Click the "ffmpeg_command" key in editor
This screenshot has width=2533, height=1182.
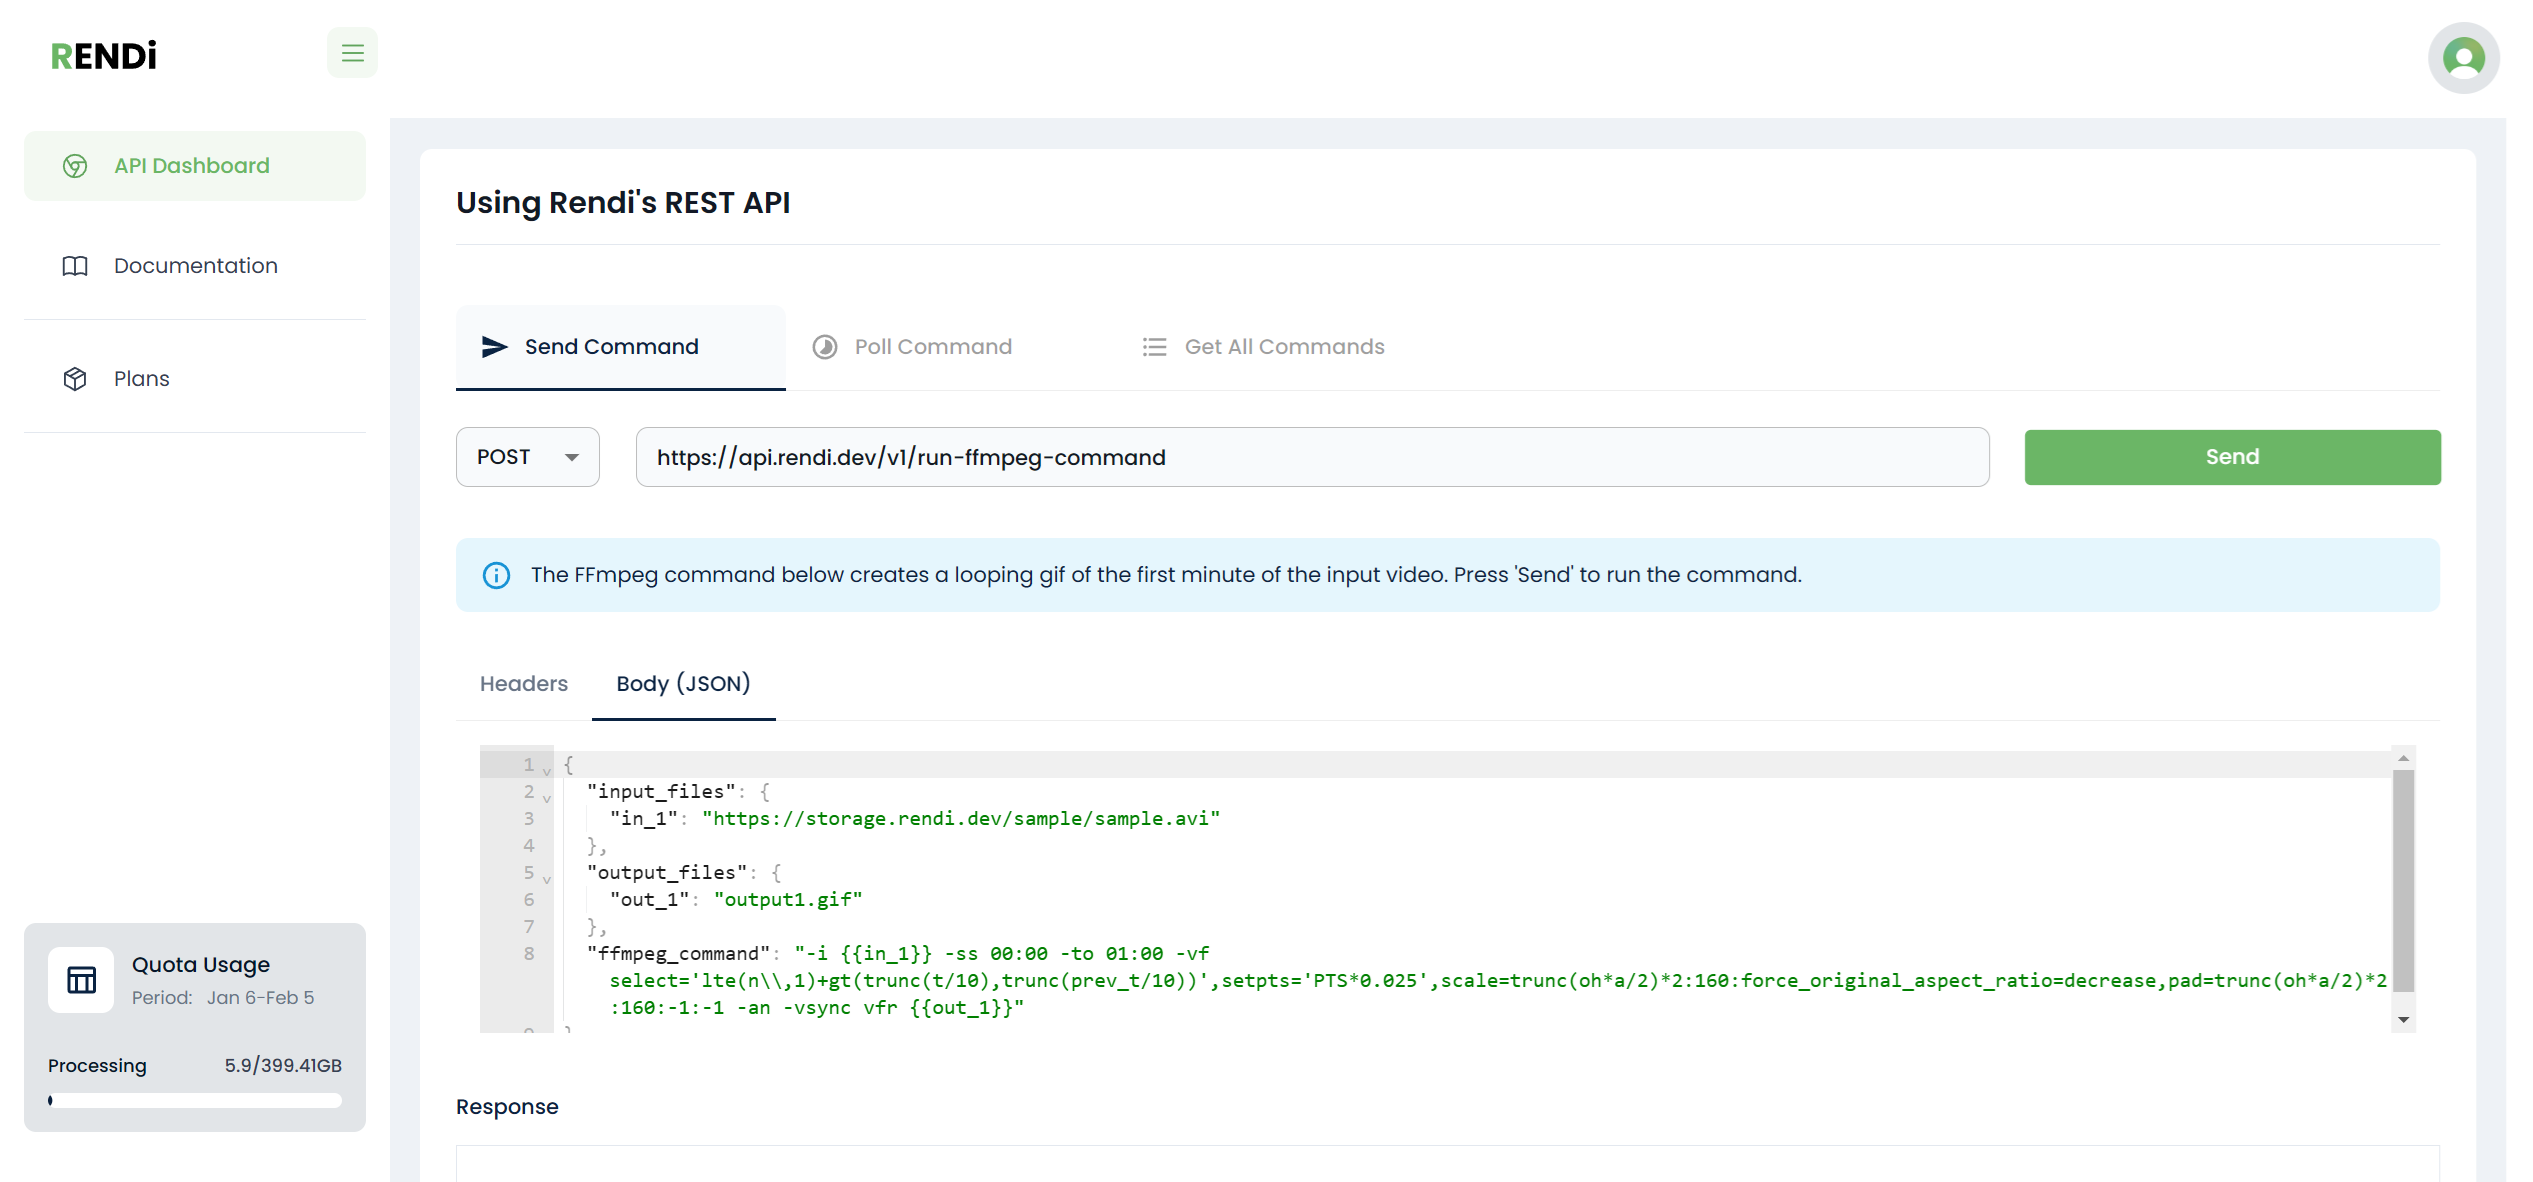[x=679, y=954]
